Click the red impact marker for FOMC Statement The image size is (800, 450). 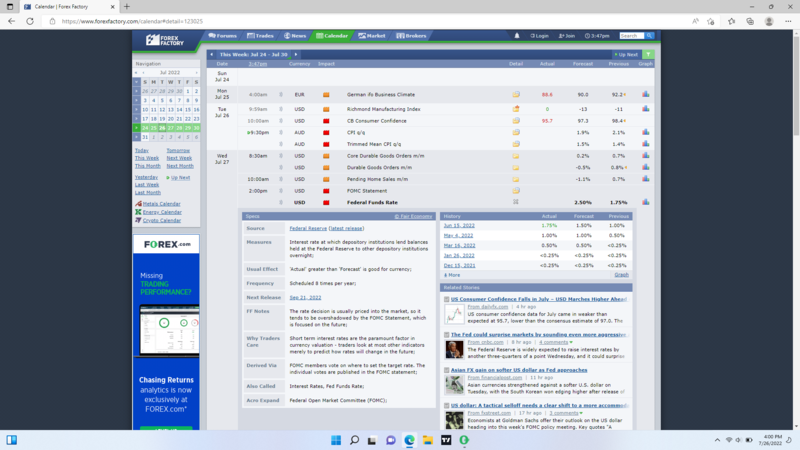point(326,191)
